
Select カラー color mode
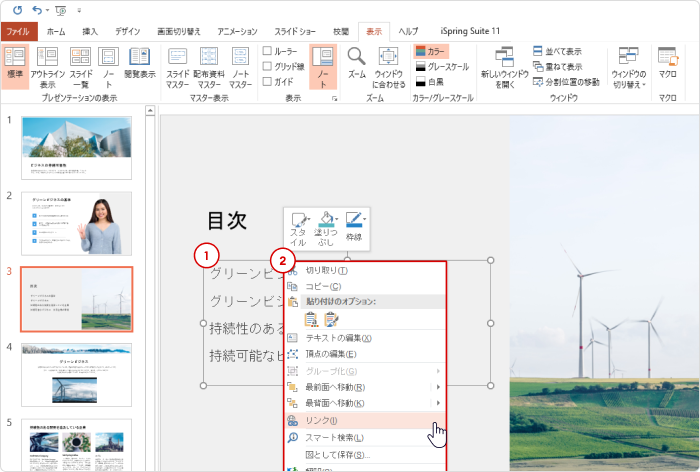click(x=430, y=51)
